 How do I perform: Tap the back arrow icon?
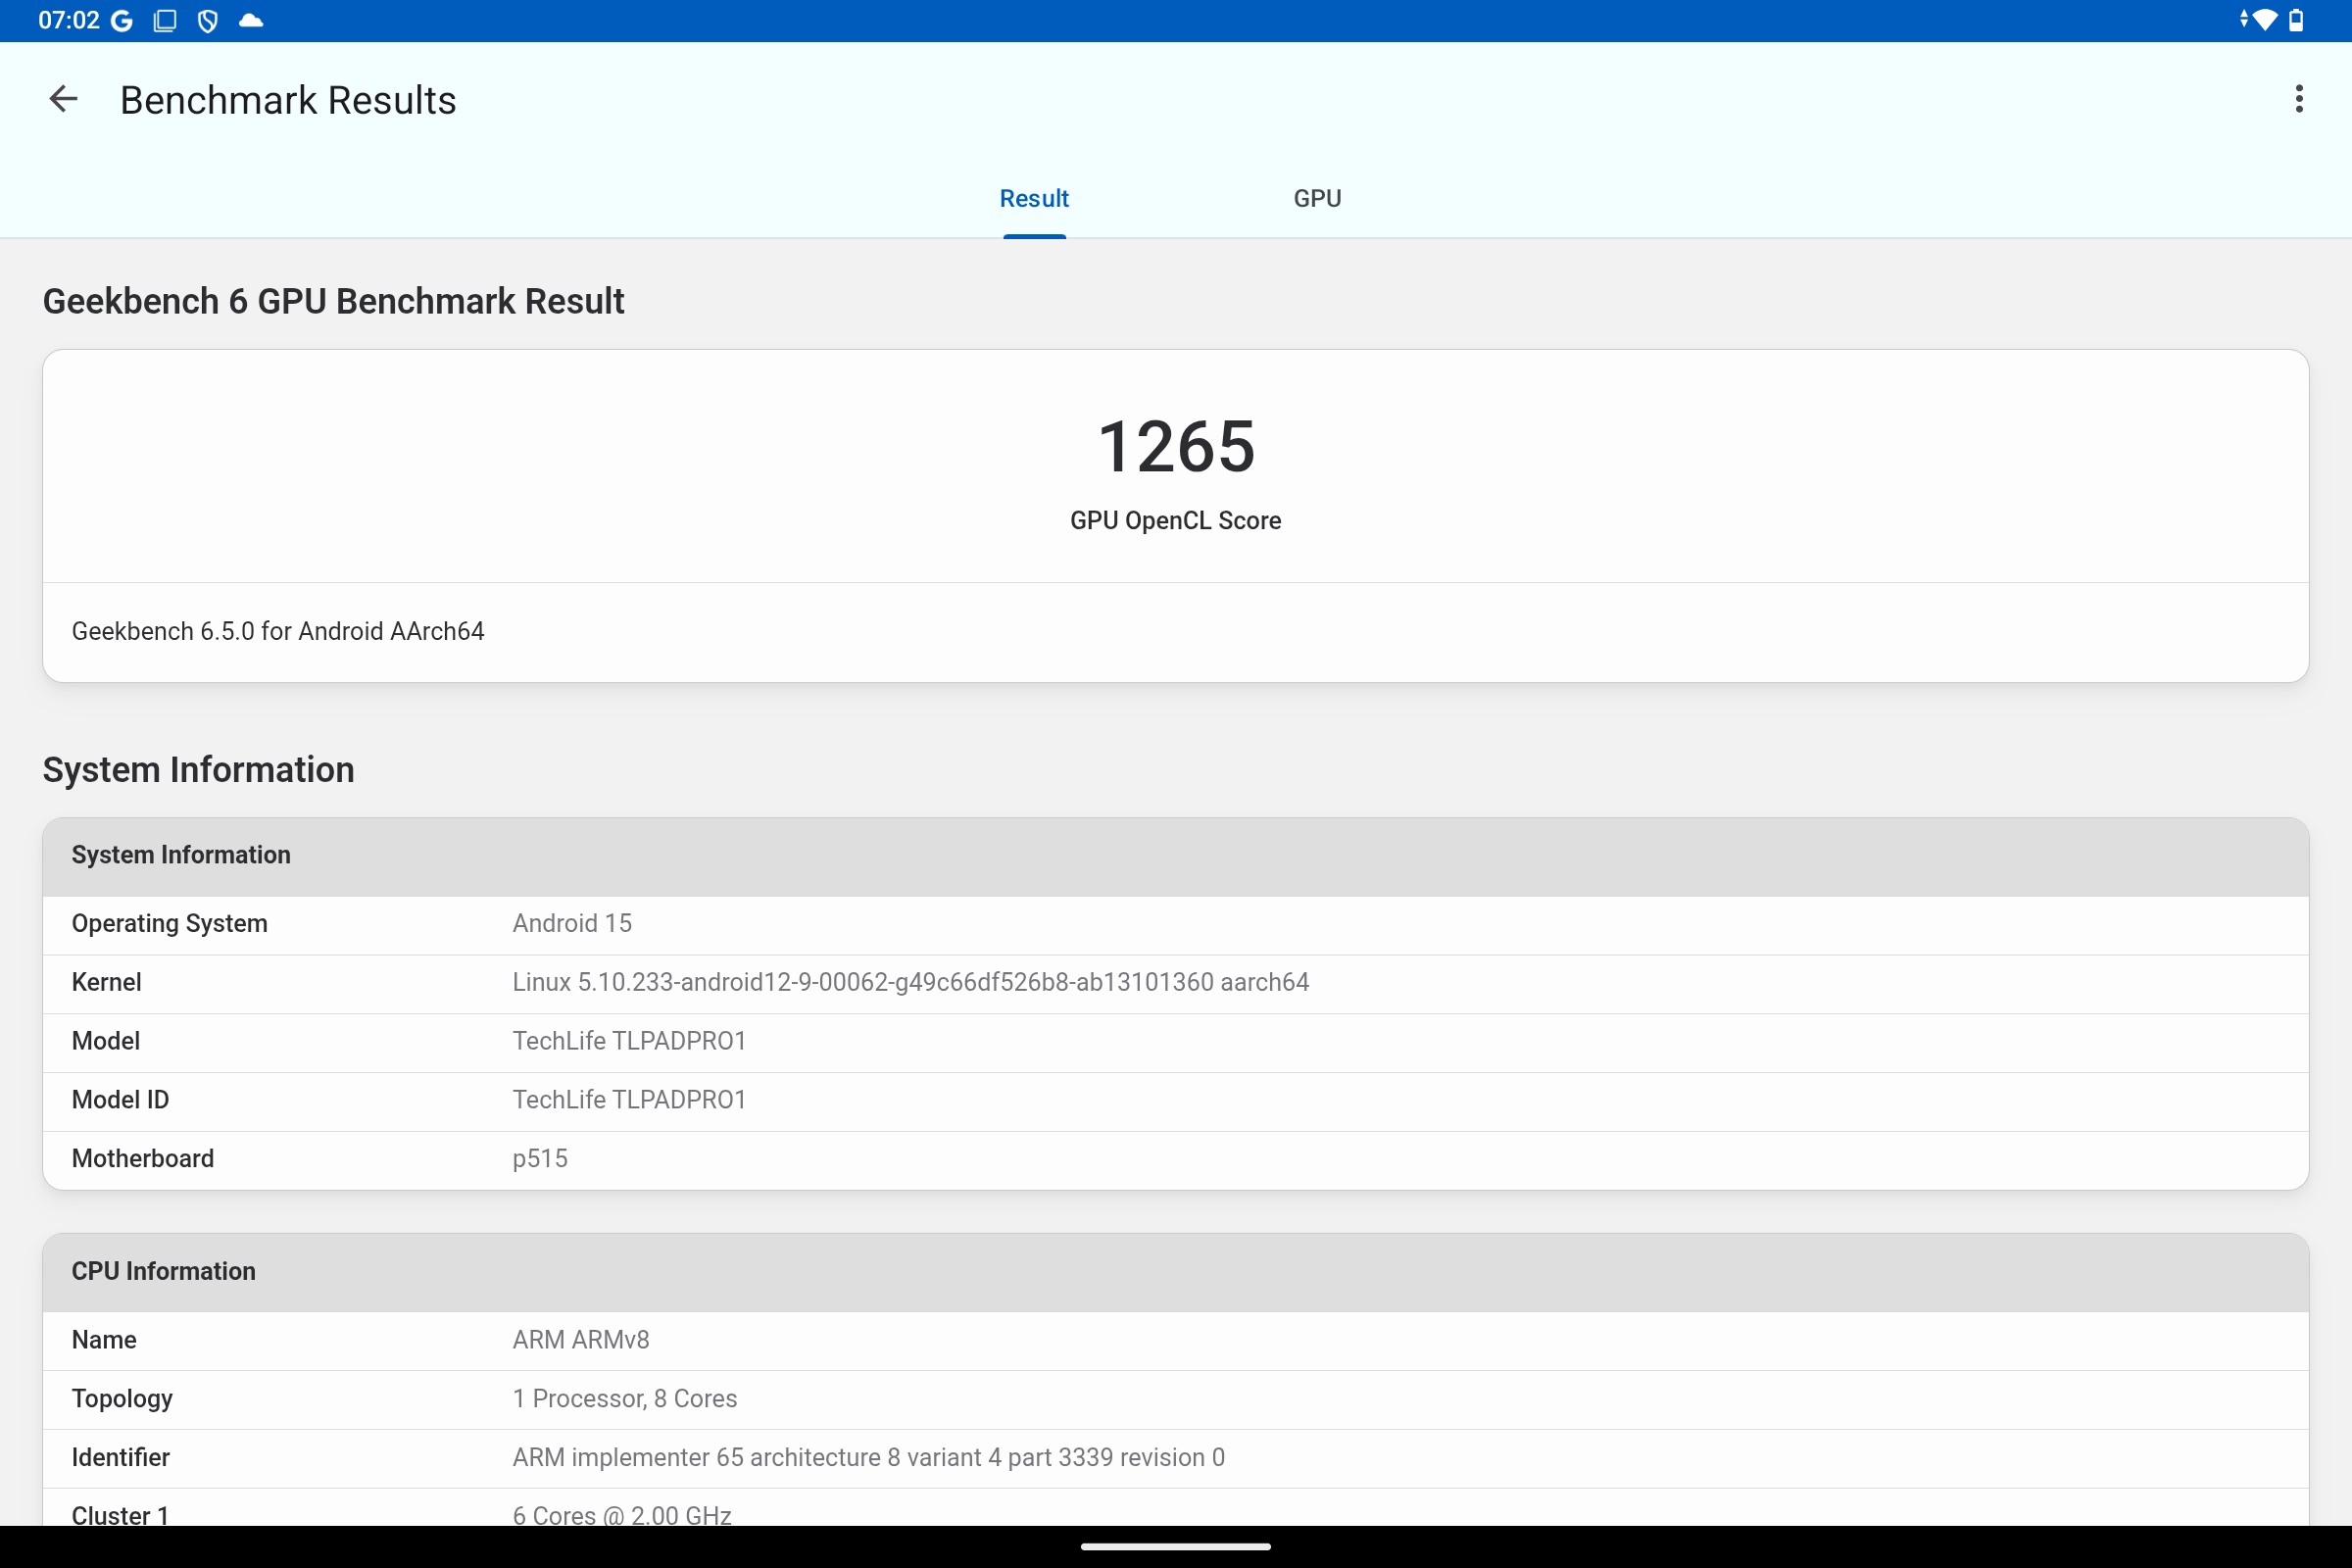pos(63,99)
